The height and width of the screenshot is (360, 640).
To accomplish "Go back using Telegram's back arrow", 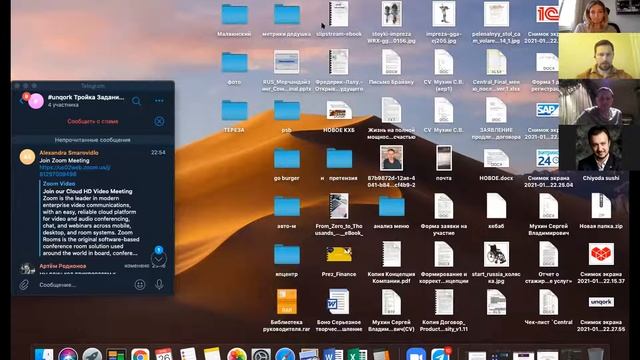I will [x=21, y=100].
